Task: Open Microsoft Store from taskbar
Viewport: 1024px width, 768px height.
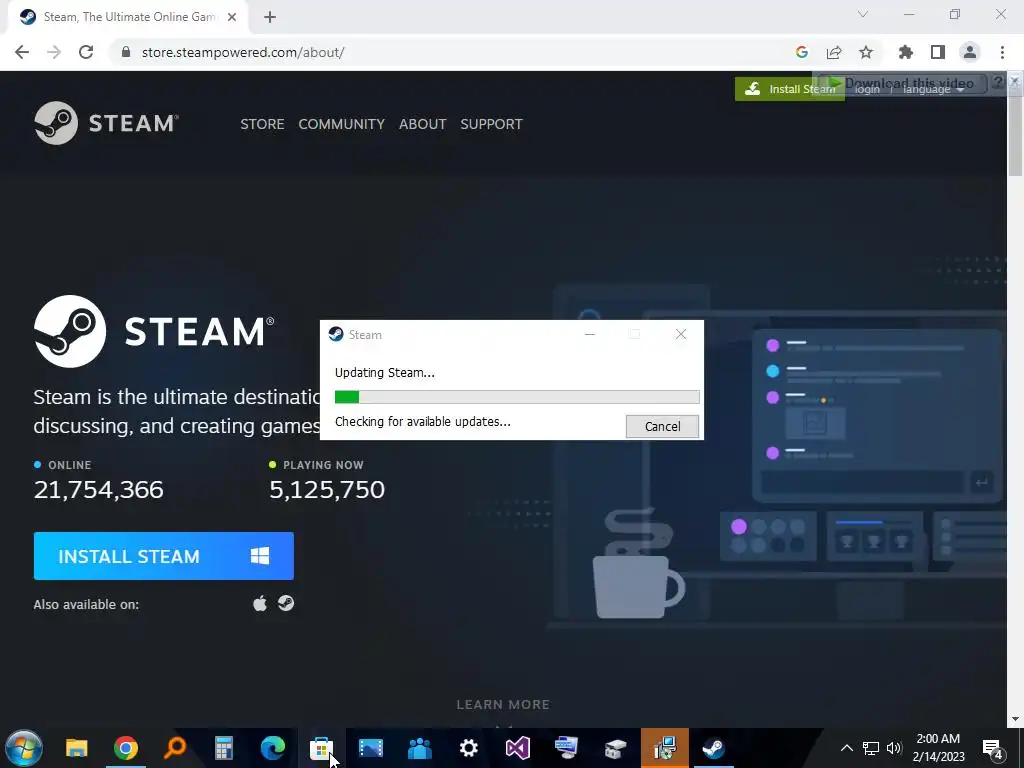Action: point(321,748)
